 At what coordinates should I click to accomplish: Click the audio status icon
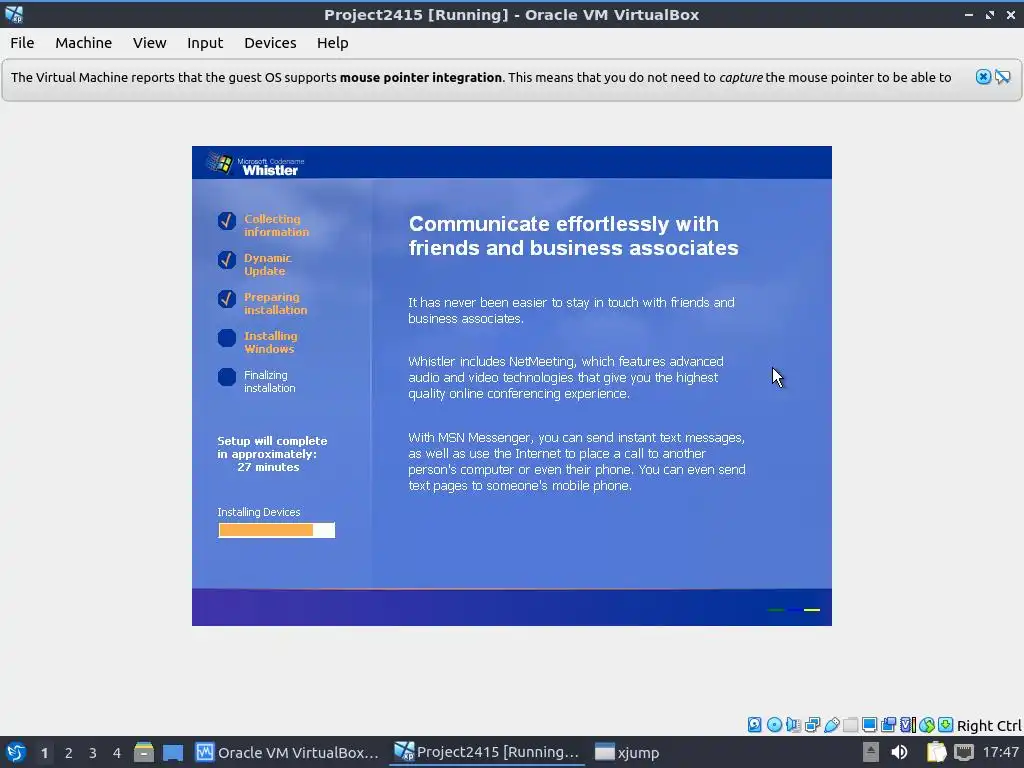pos(793,724)
